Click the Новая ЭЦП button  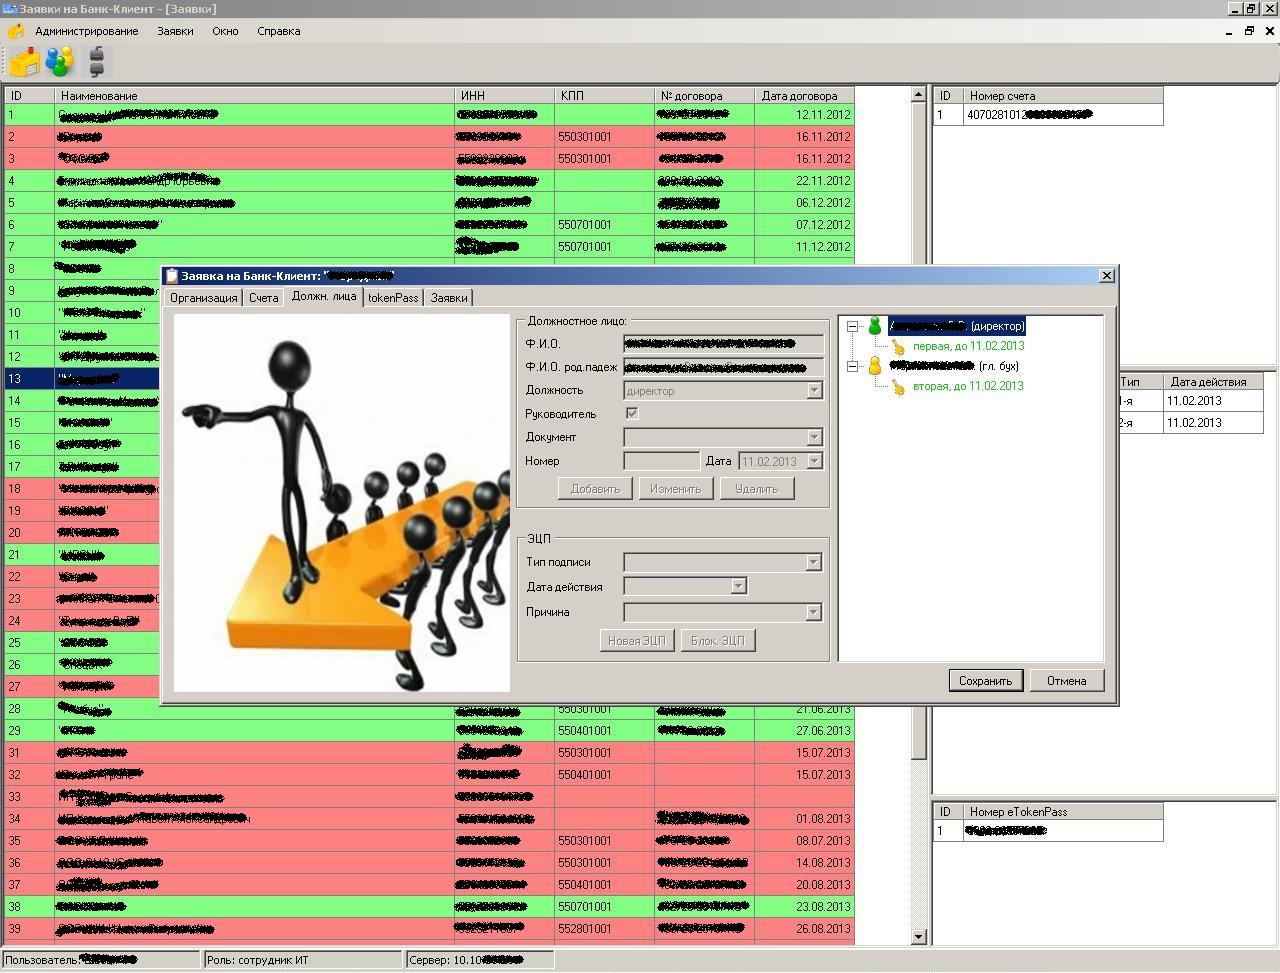(637, 641)
